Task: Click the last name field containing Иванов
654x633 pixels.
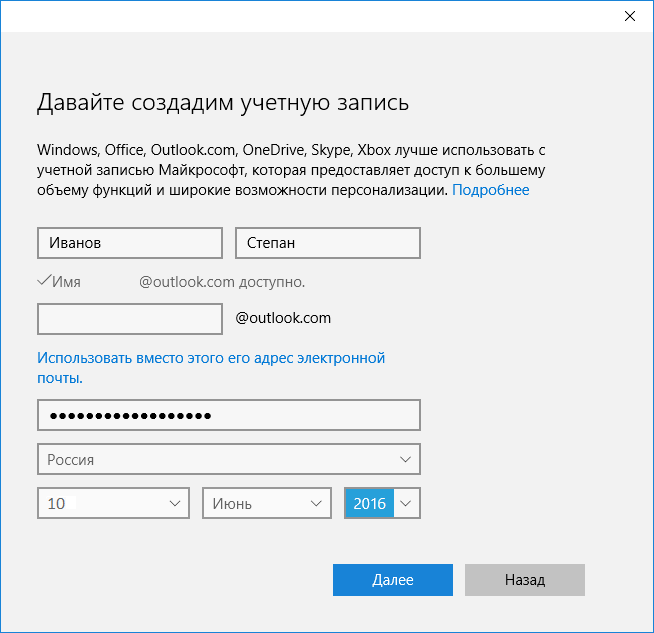Action: (129, 243)
